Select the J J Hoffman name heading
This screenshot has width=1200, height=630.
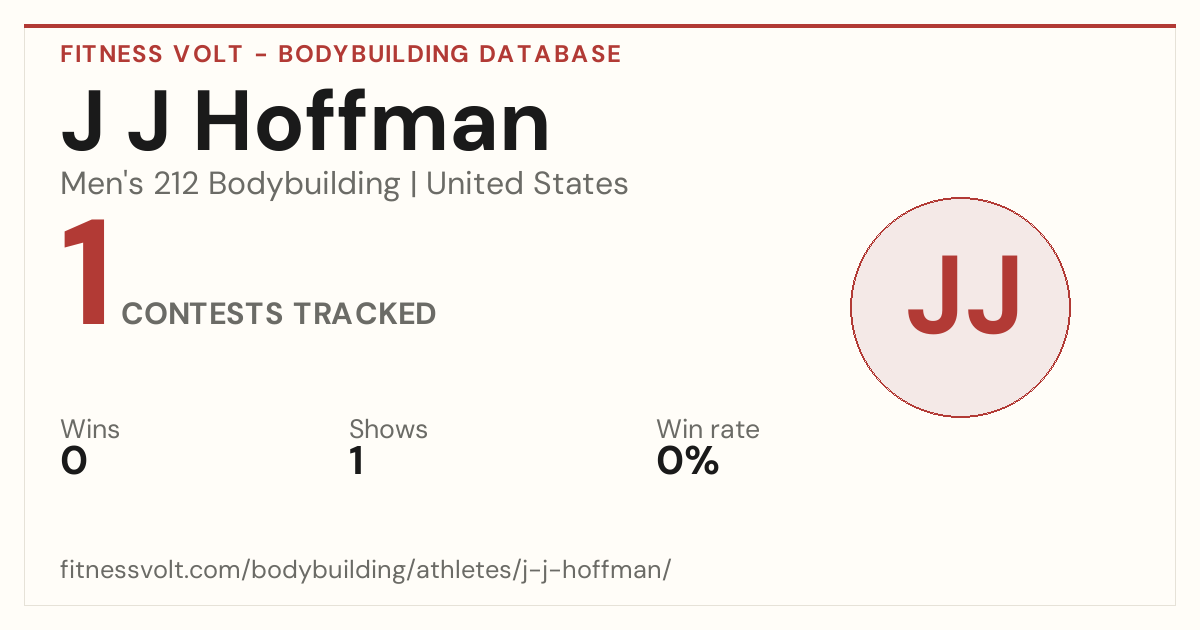(306, 122)
